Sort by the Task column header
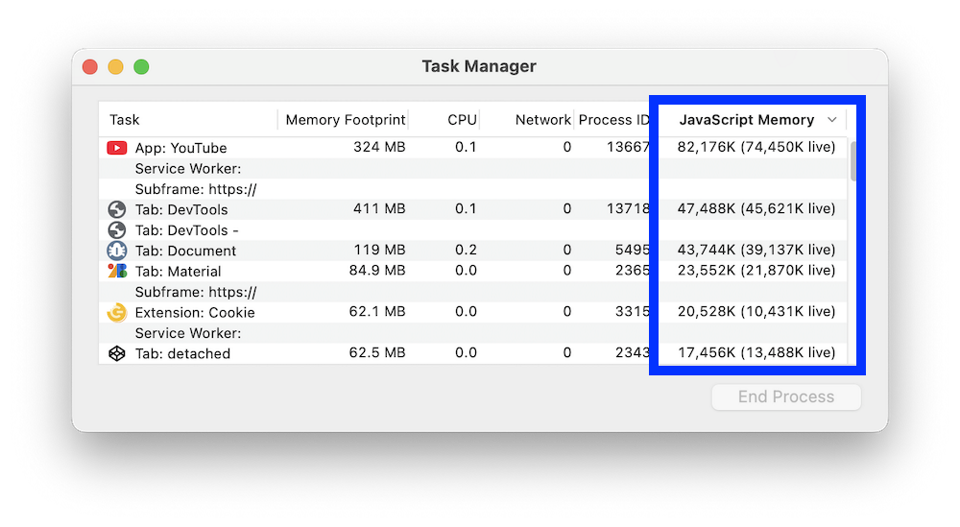Viewport: 960px width, 527px height. point(125,120)
